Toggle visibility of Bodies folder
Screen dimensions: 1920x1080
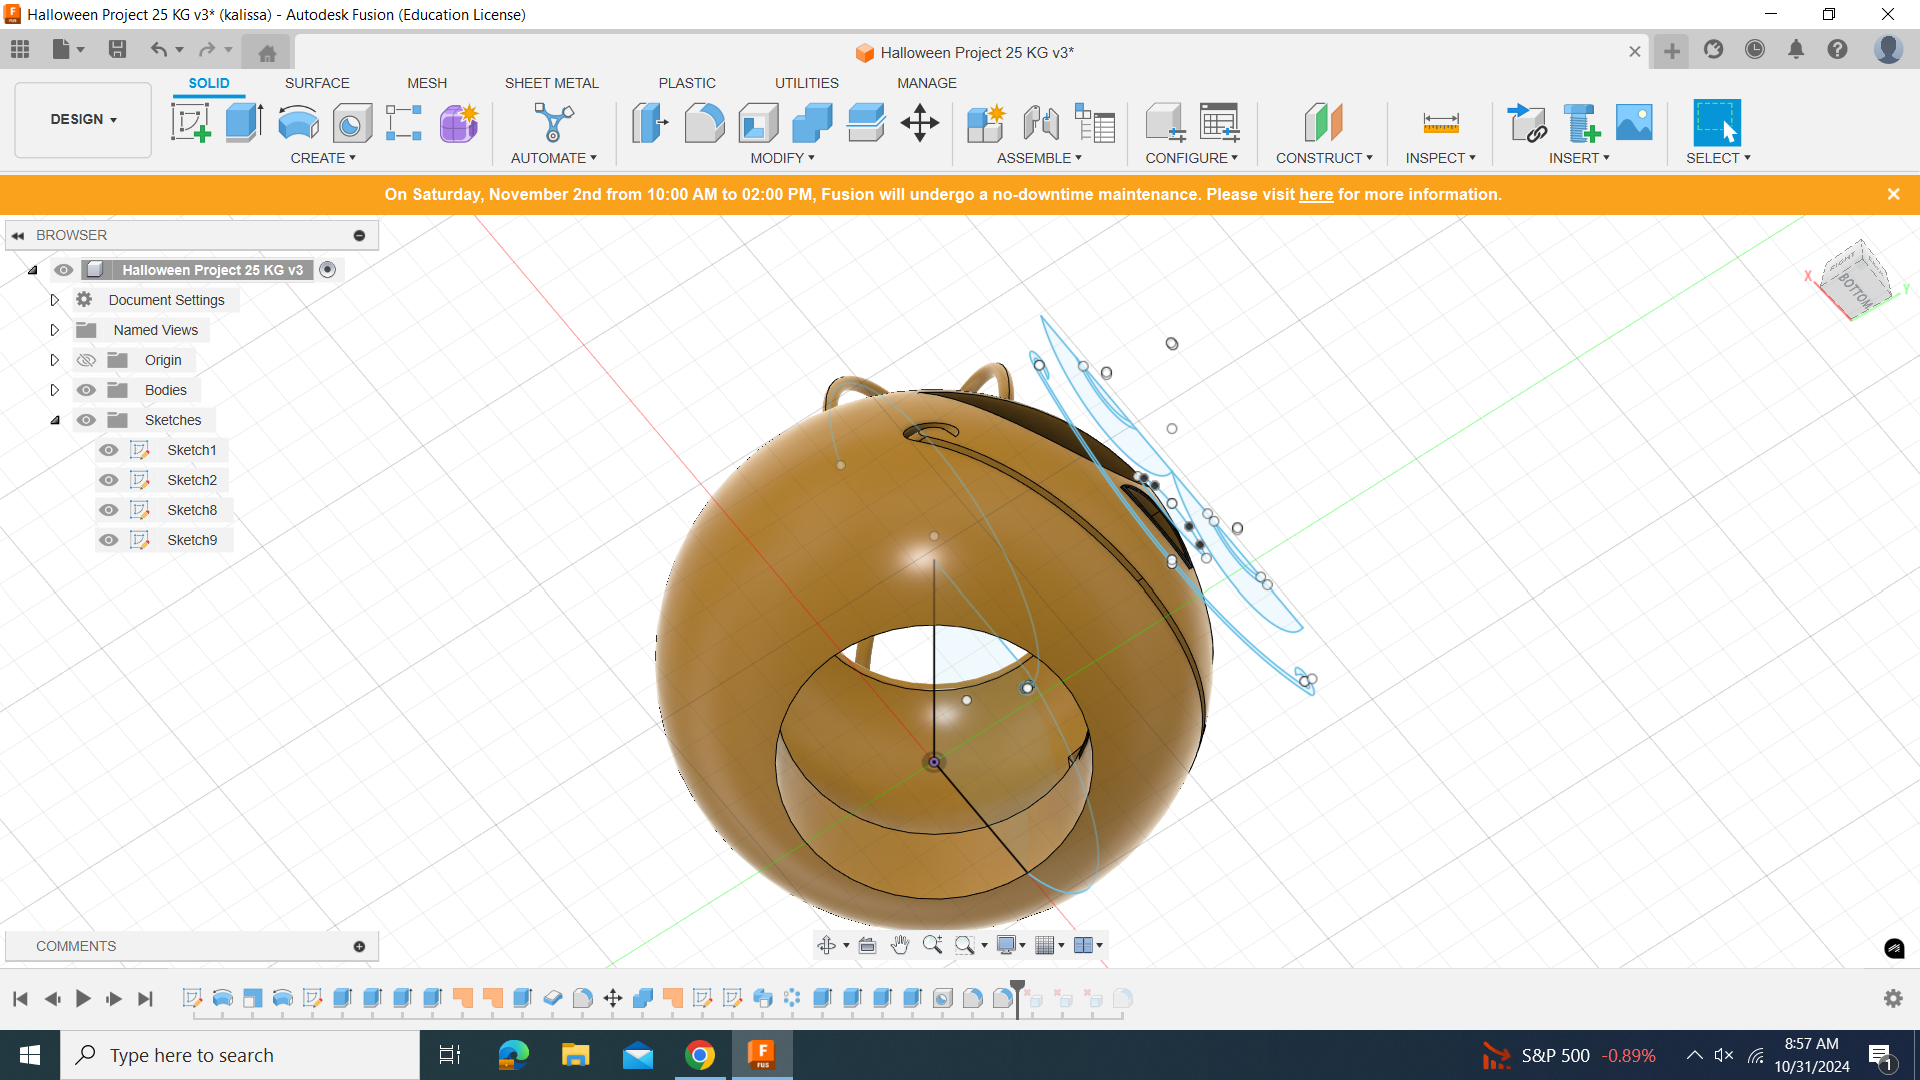click(x=86, y=389)
